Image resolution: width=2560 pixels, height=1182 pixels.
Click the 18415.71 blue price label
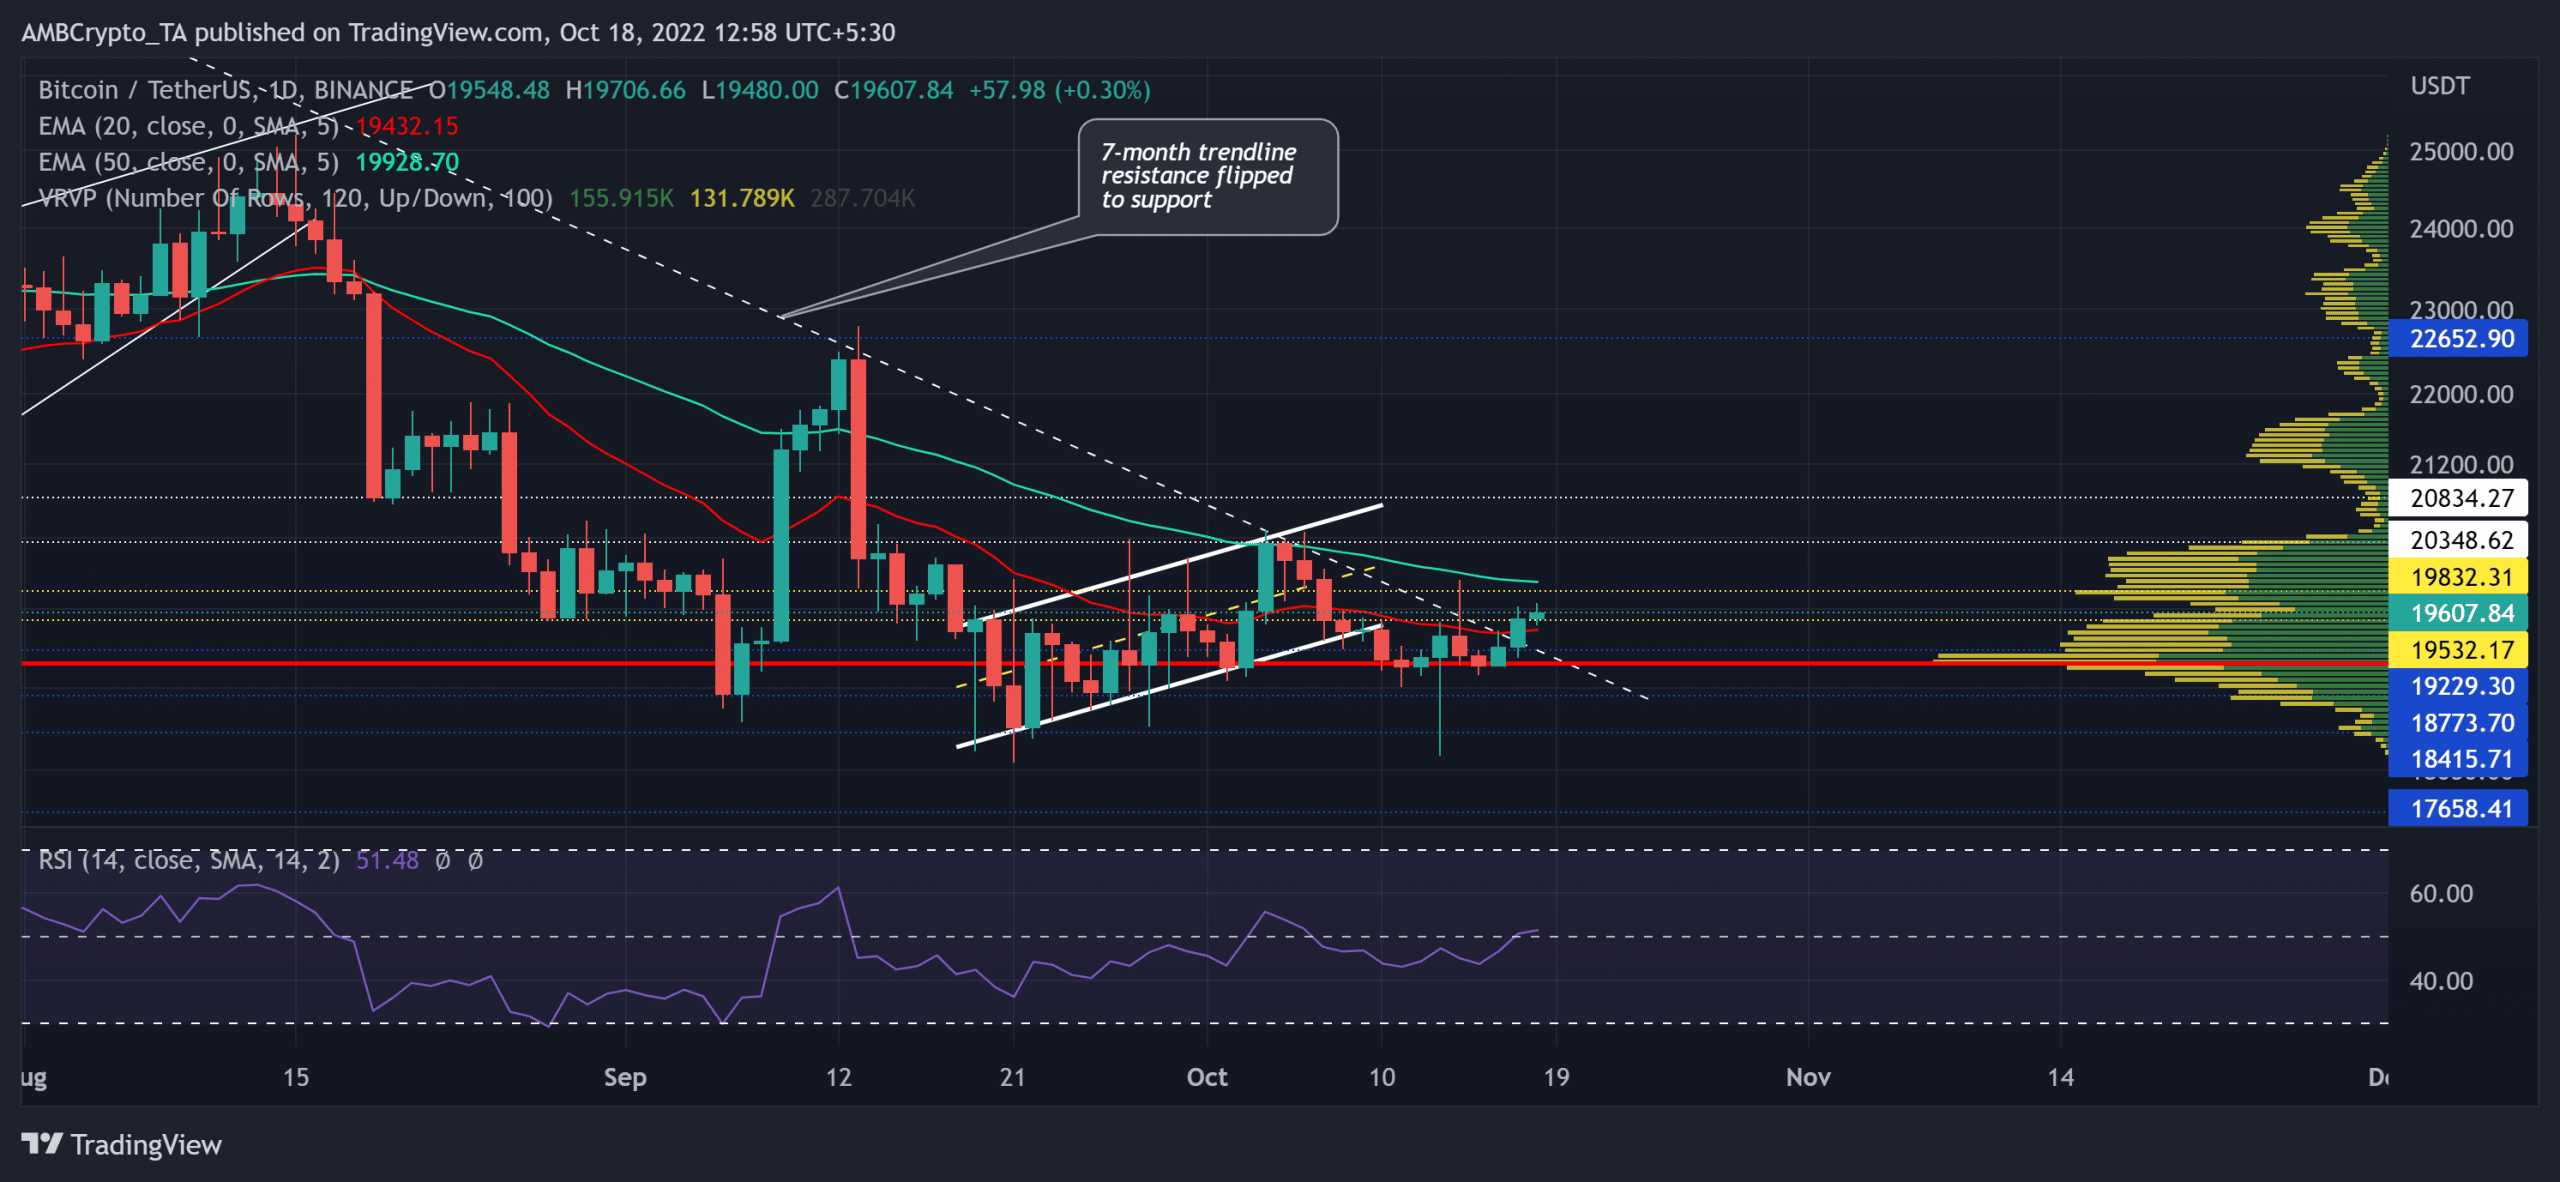click(x=2458, y=759)
